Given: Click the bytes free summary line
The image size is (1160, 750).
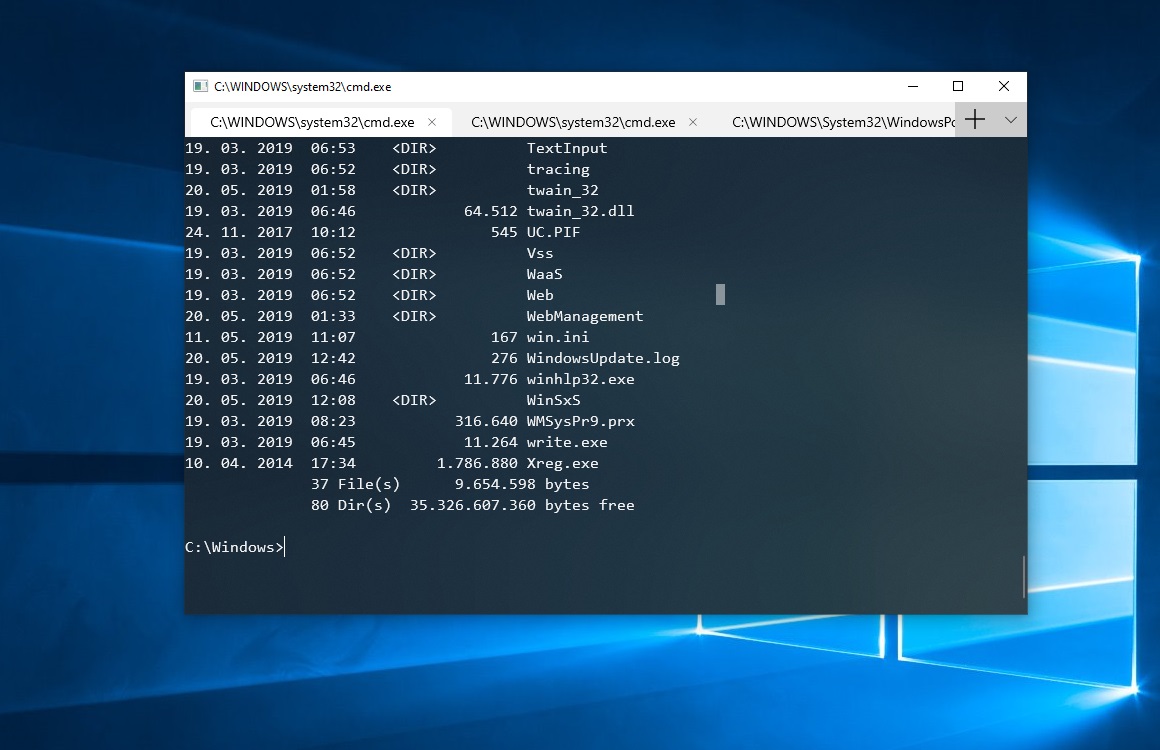Looking at the screenshot, I should click(471, 505).
